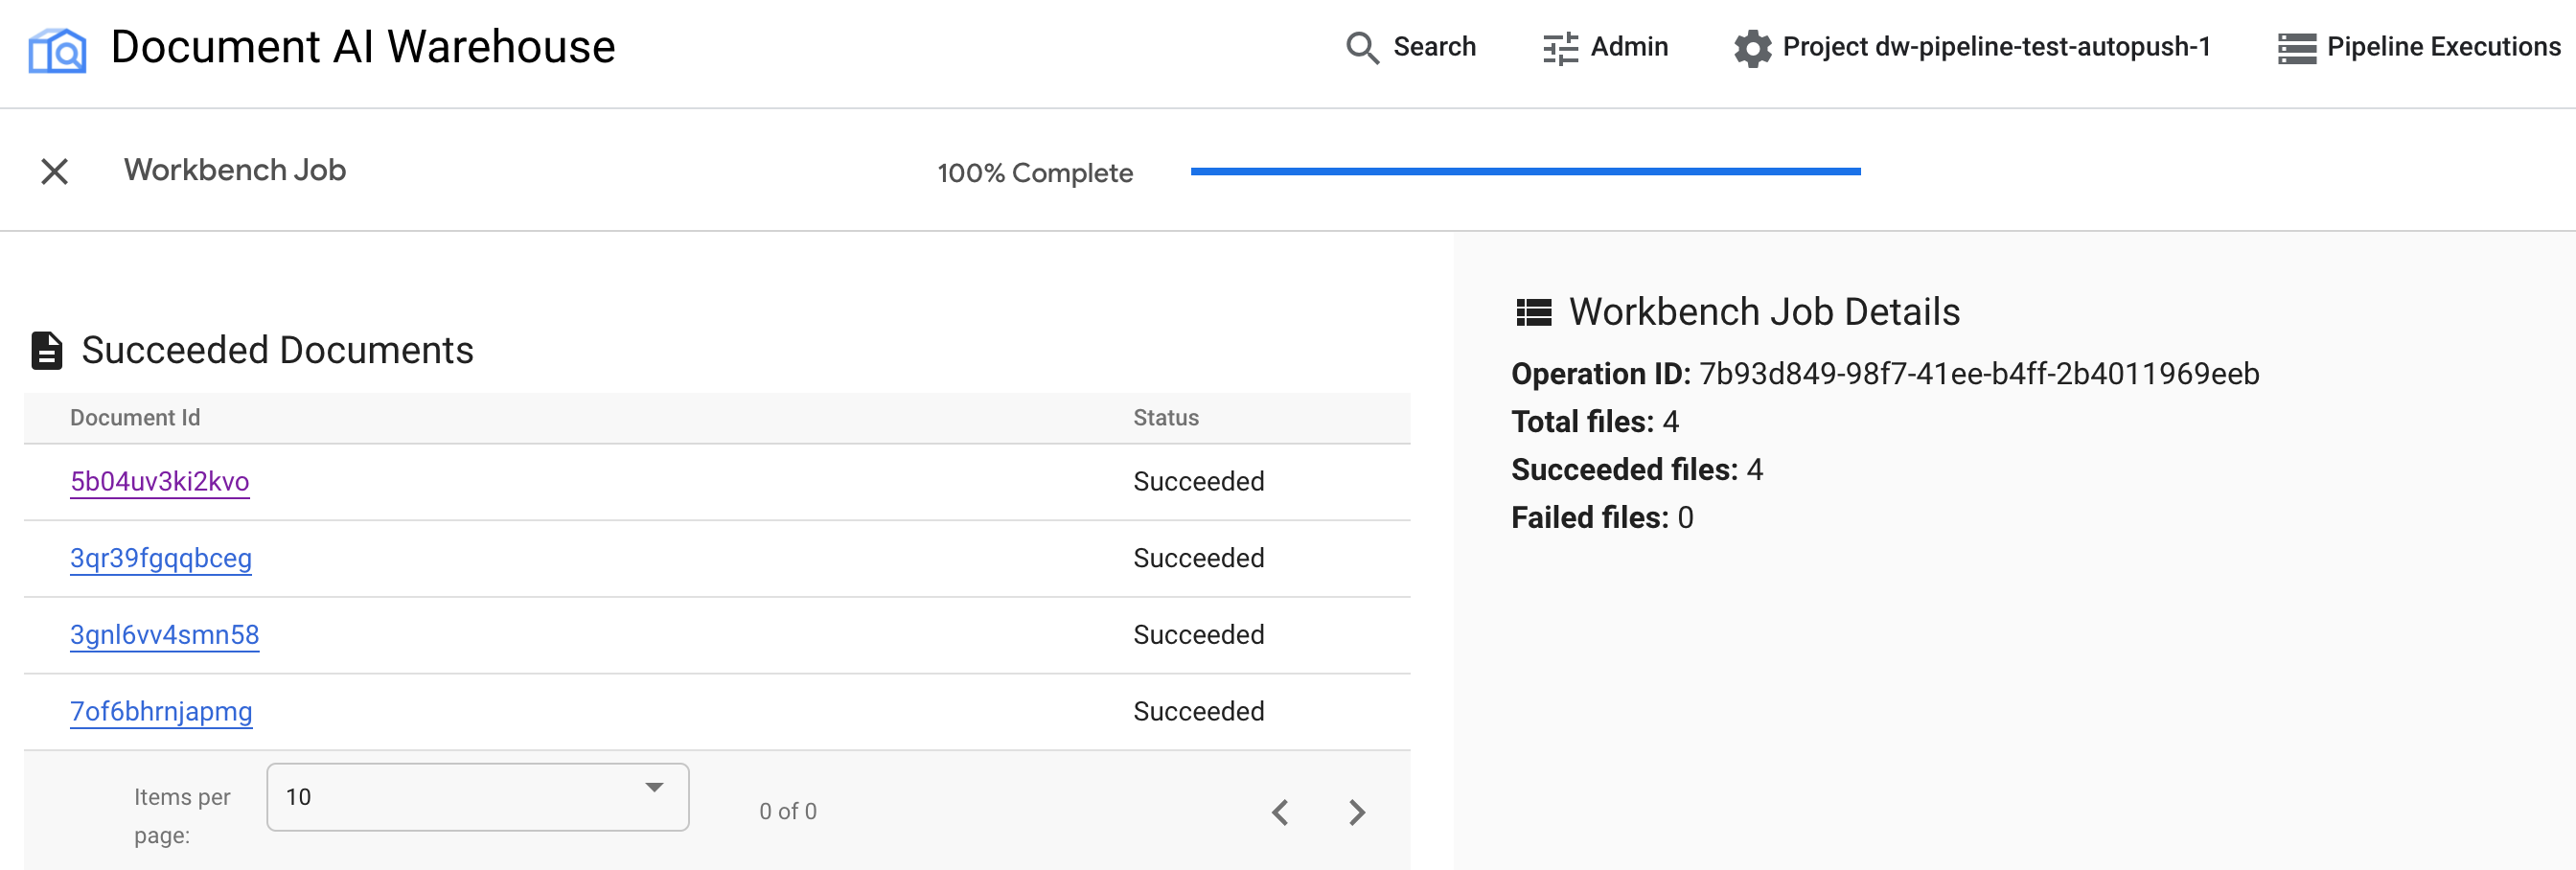Click the Workbench Job Details list icon
The image size is (2576, 870).
(x=1533, y=313)
